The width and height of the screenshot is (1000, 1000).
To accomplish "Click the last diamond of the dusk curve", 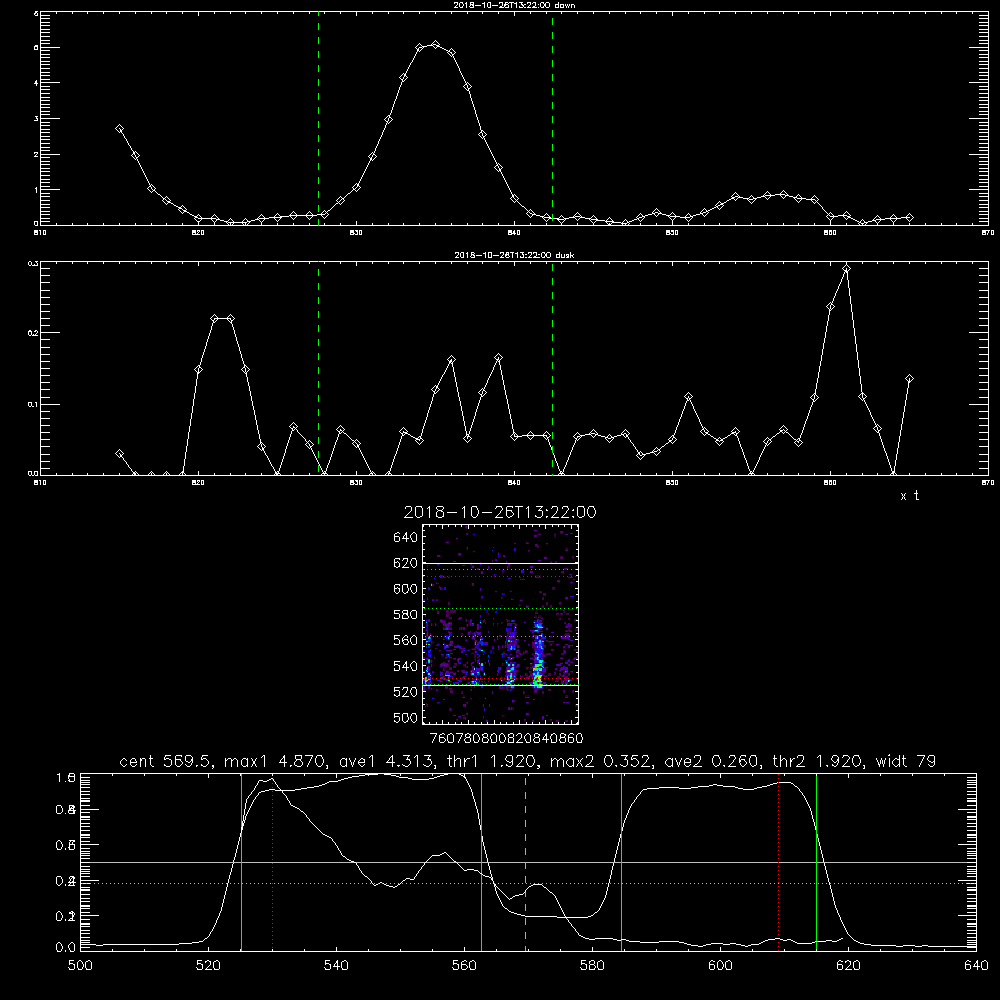I will (x=909, y=379).
